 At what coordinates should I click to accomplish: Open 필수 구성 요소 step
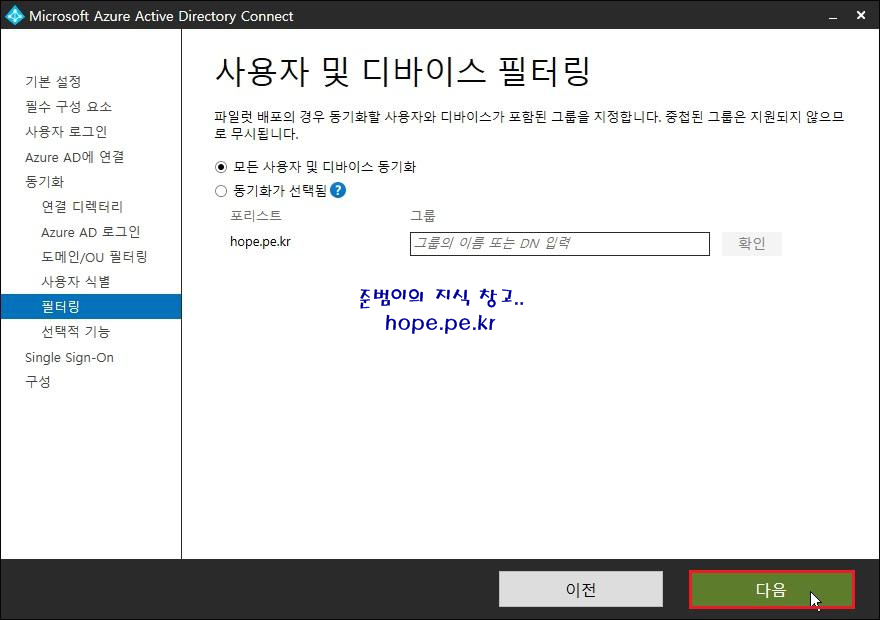(x=68, y=107)
